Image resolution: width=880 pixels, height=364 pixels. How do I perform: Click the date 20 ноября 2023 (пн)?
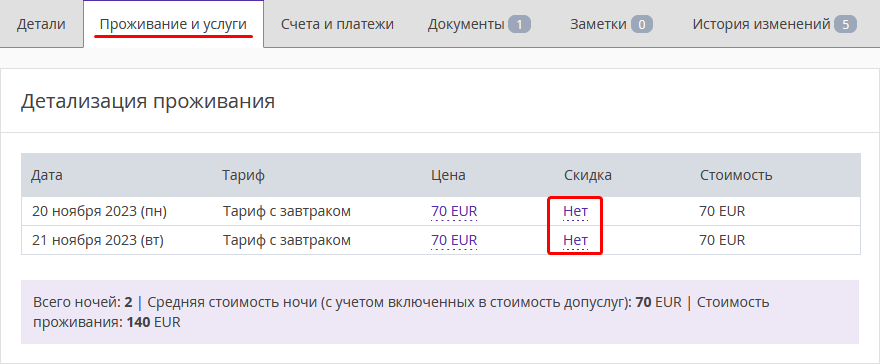(99, 211)
